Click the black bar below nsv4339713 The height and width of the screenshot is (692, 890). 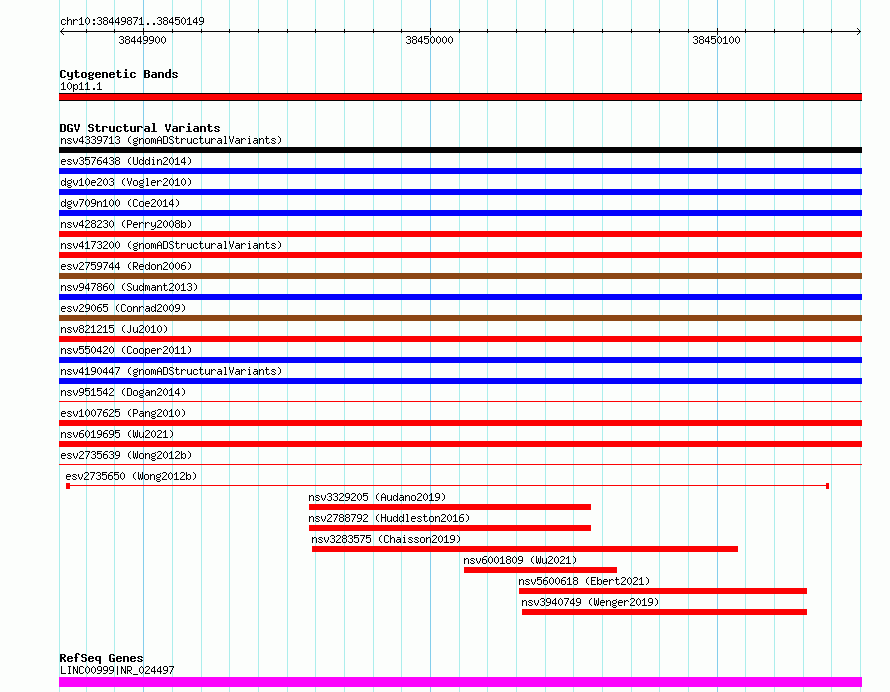[460, 150]
